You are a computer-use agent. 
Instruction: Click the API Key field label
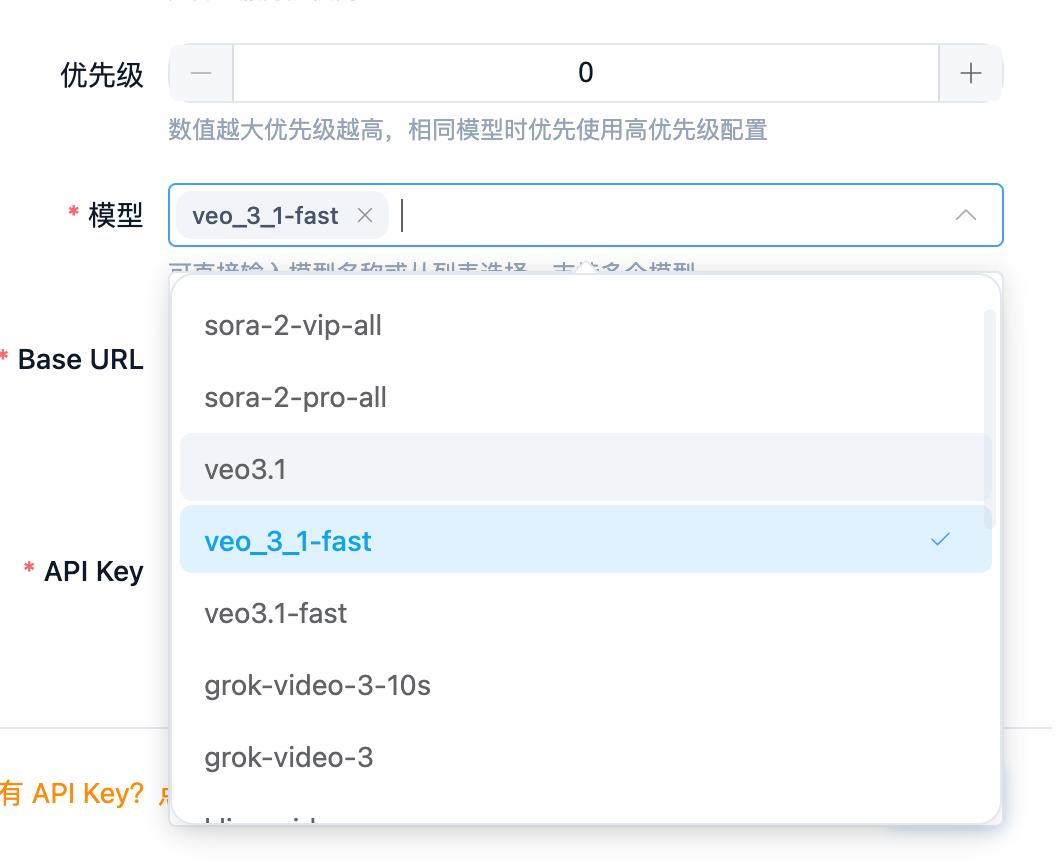point(93,571)
